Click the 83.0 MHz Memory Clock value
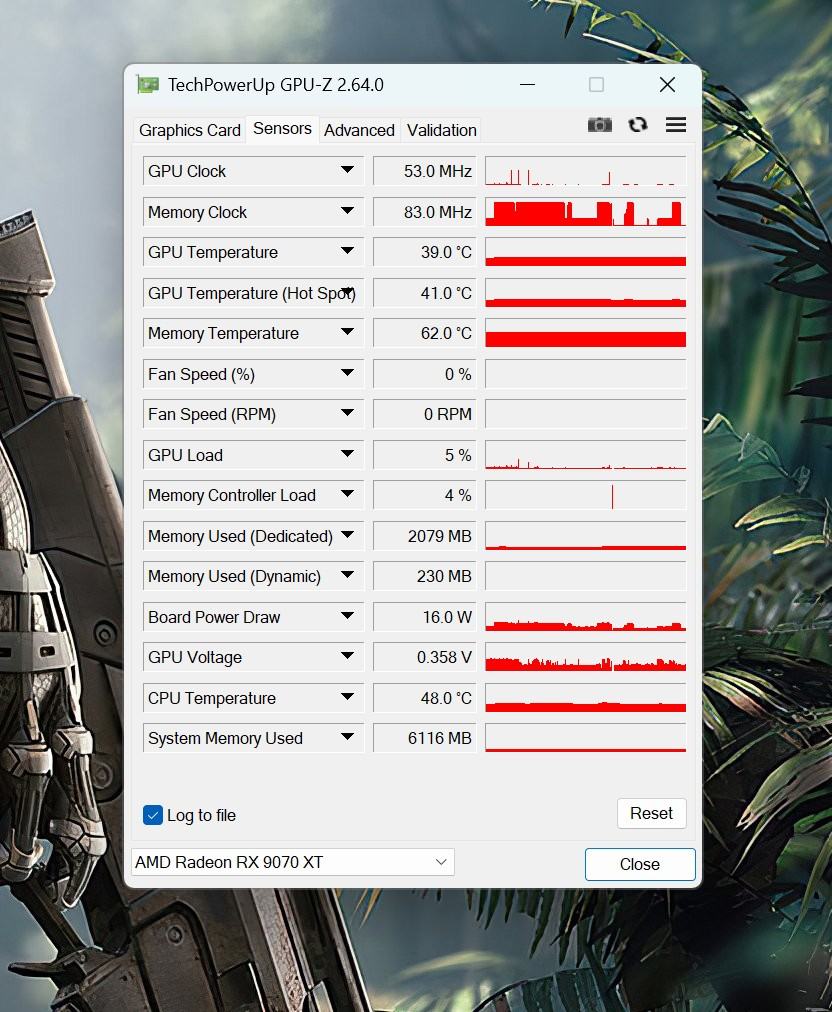The width and height of the screenshot is (832, 1012). [425, 212]
